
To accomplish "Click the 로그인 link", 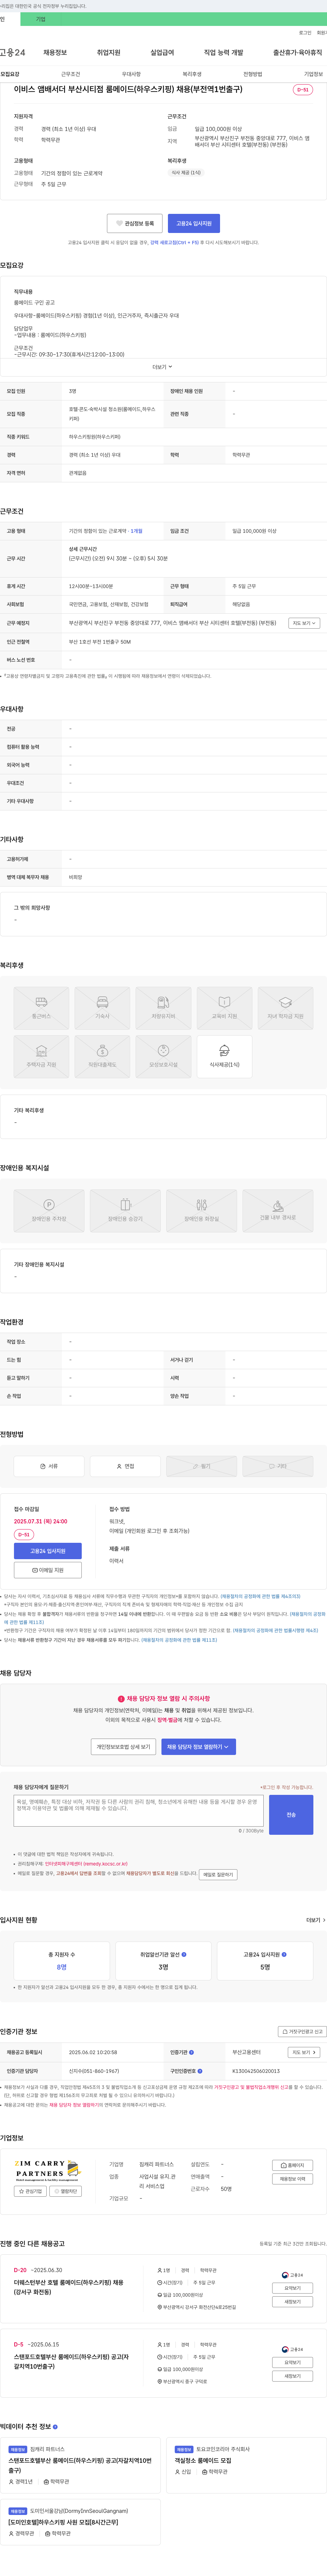I will (x=305, y=33).
